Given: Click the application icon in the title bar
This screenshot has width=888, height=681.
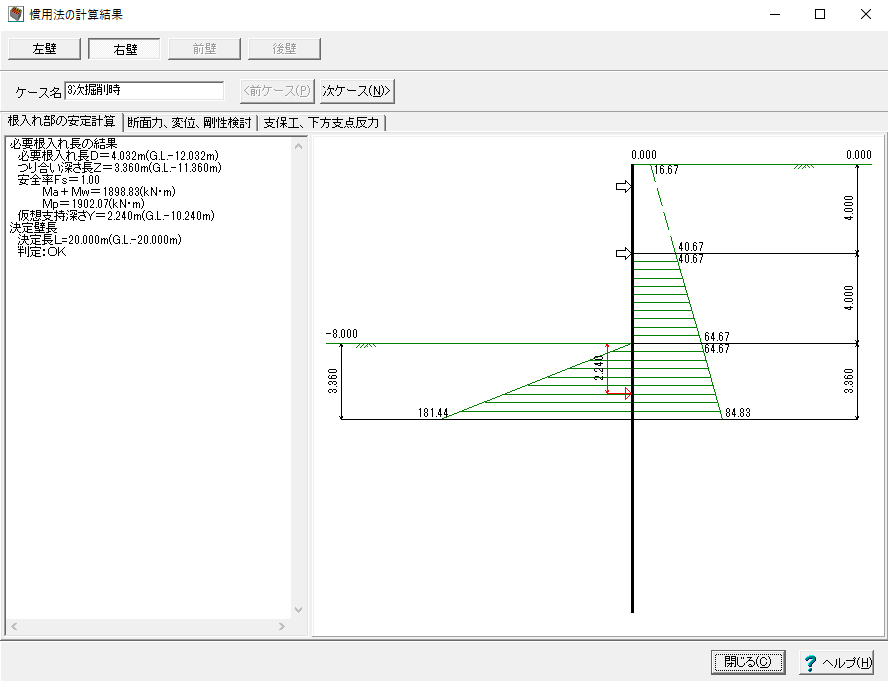Looking at the screenshot, I should click(14, 15).
